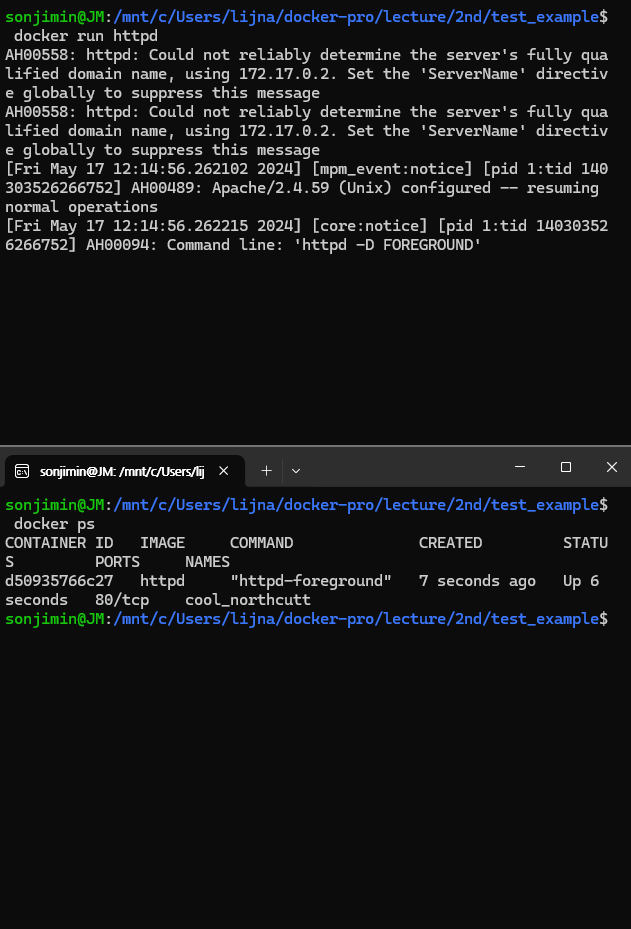Open a new terminal tab with the plus icon

tap(266, 470)
